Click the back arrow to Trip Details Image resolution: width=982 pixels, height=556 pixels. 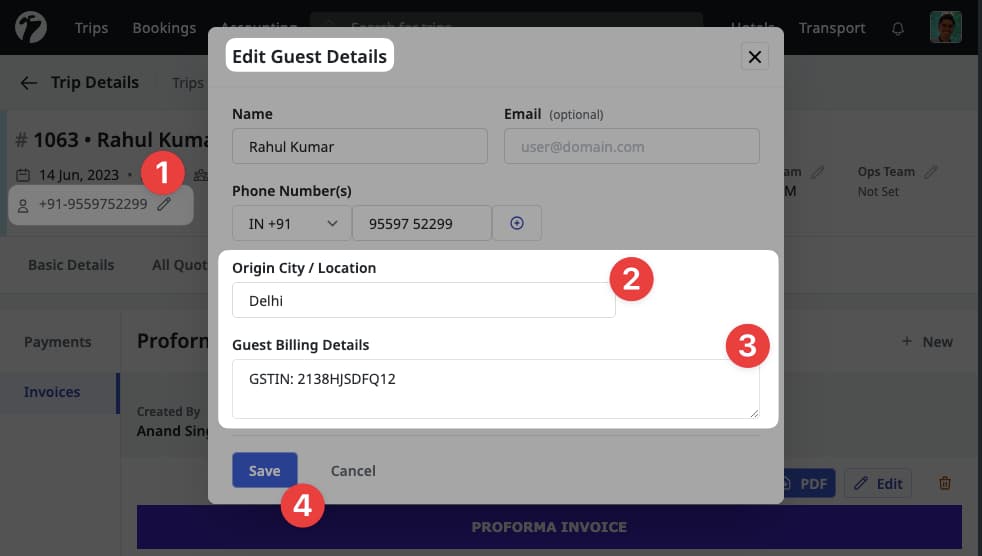29,83
